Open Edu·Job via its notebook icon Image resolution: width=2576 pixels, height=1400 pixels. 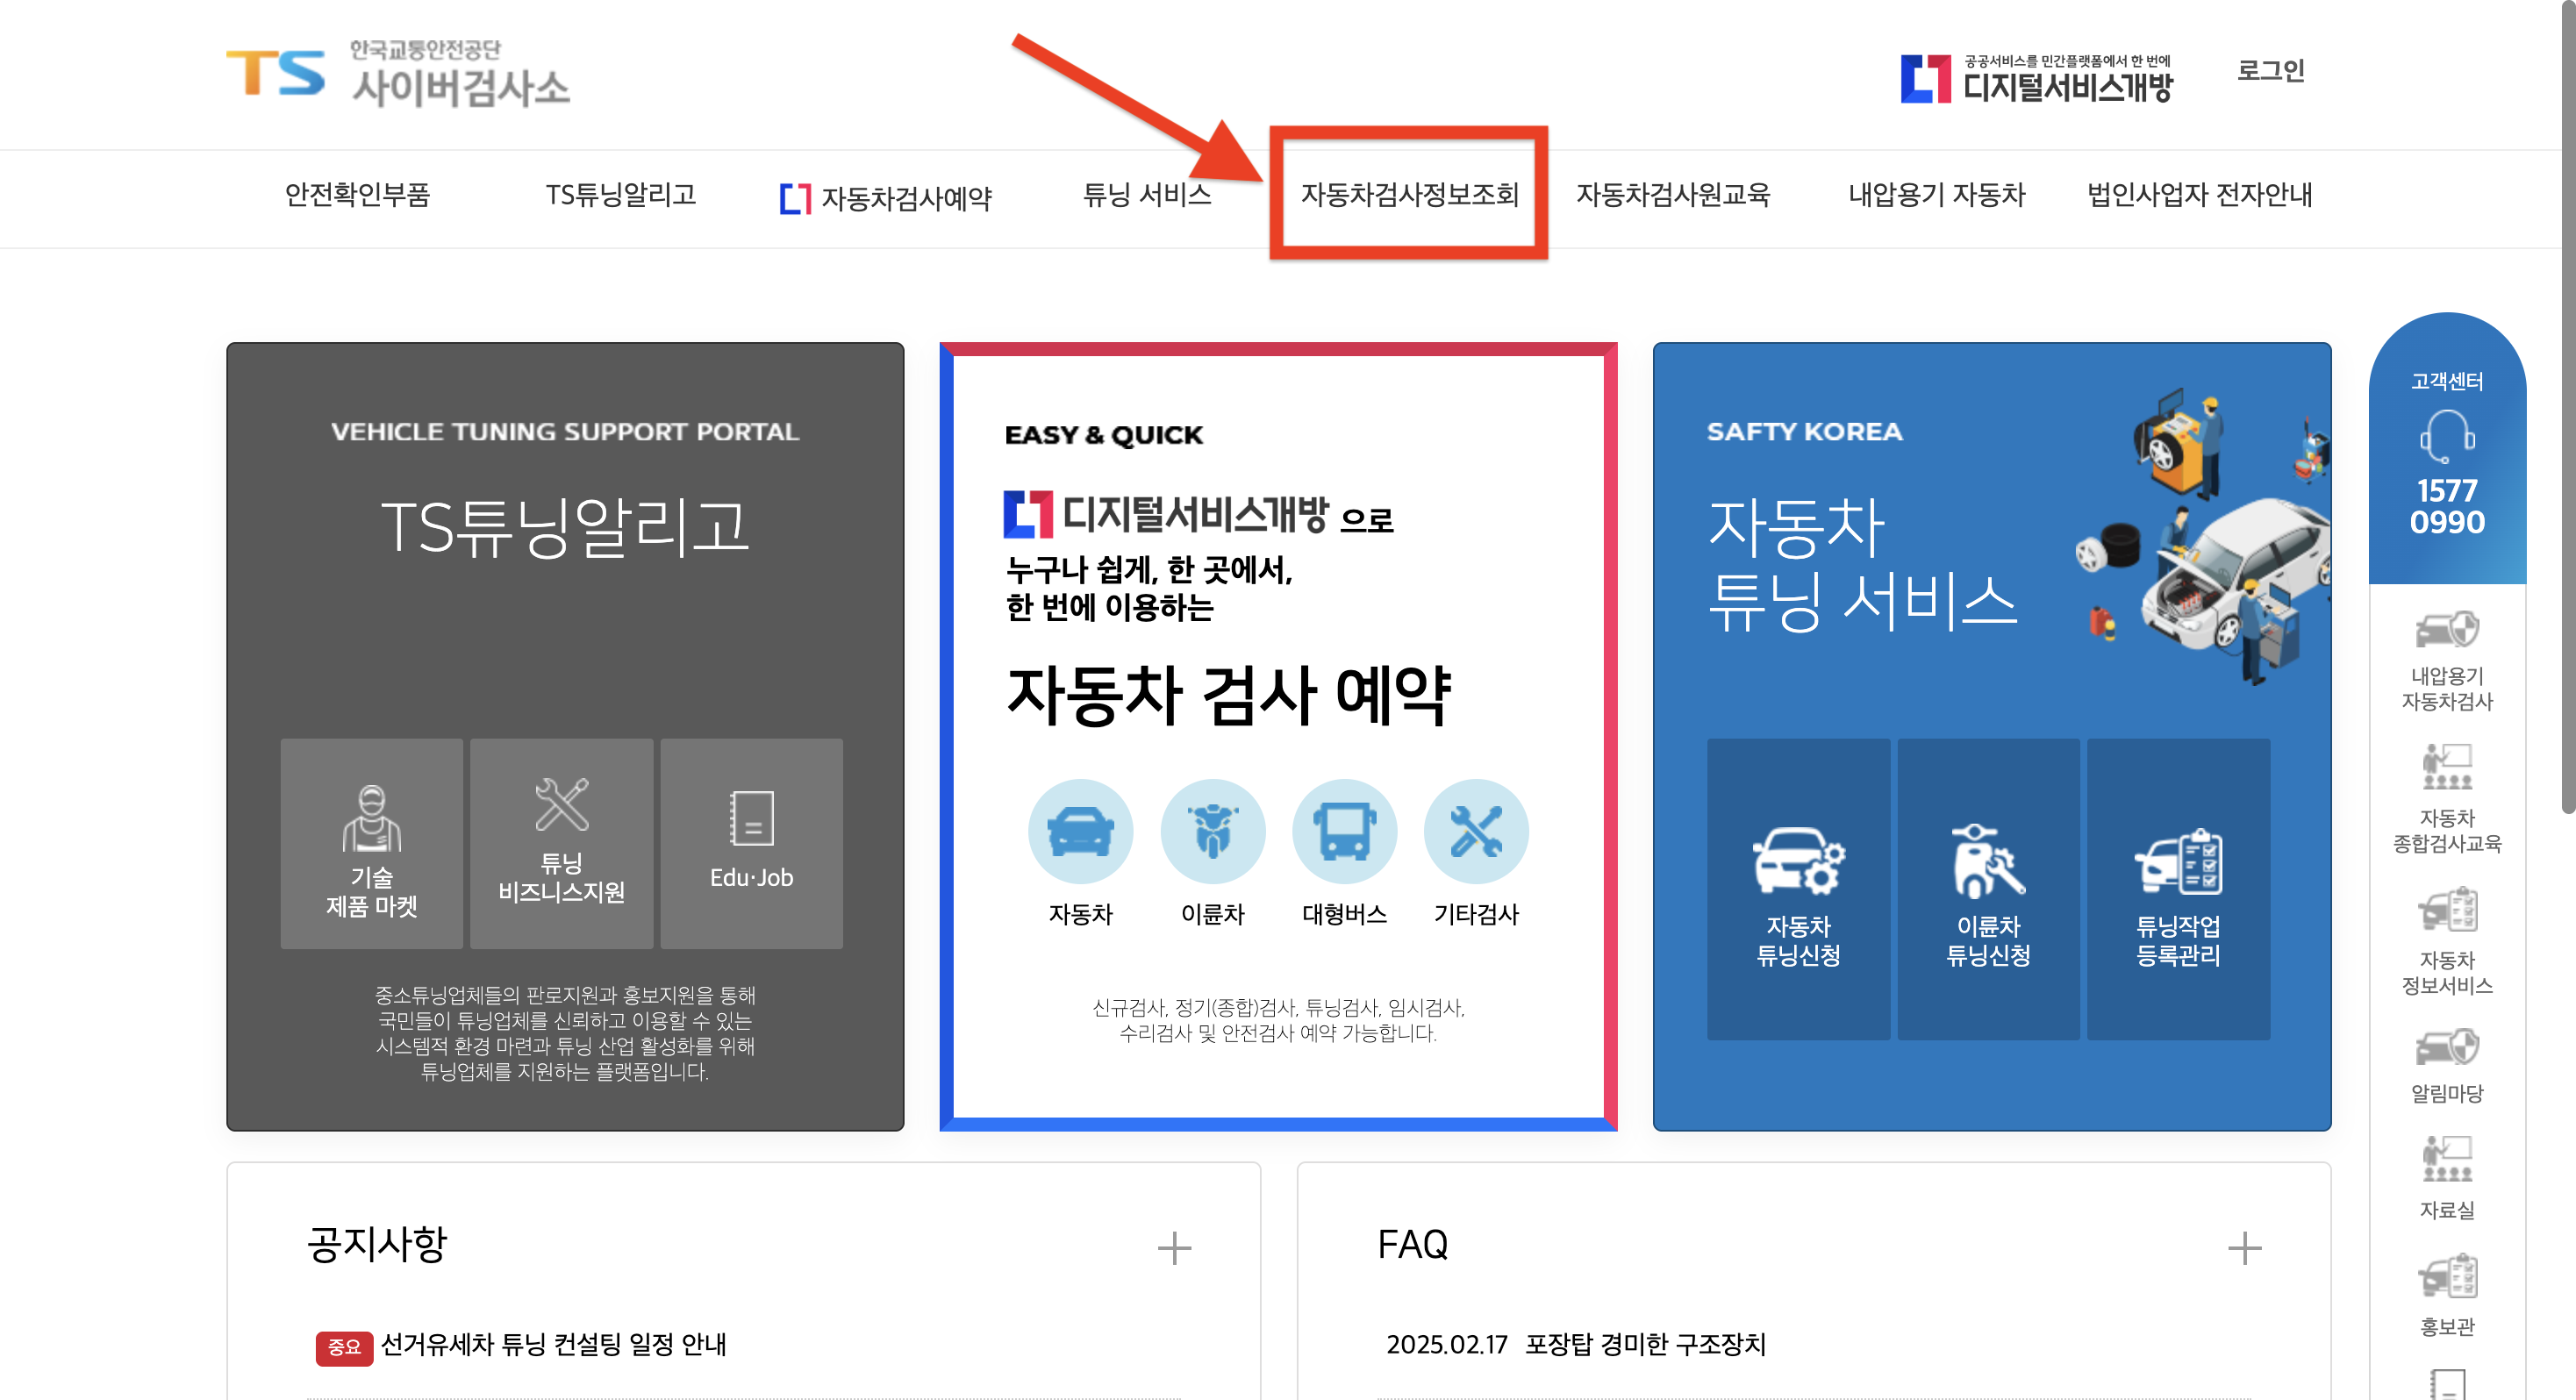click(751, 820)
